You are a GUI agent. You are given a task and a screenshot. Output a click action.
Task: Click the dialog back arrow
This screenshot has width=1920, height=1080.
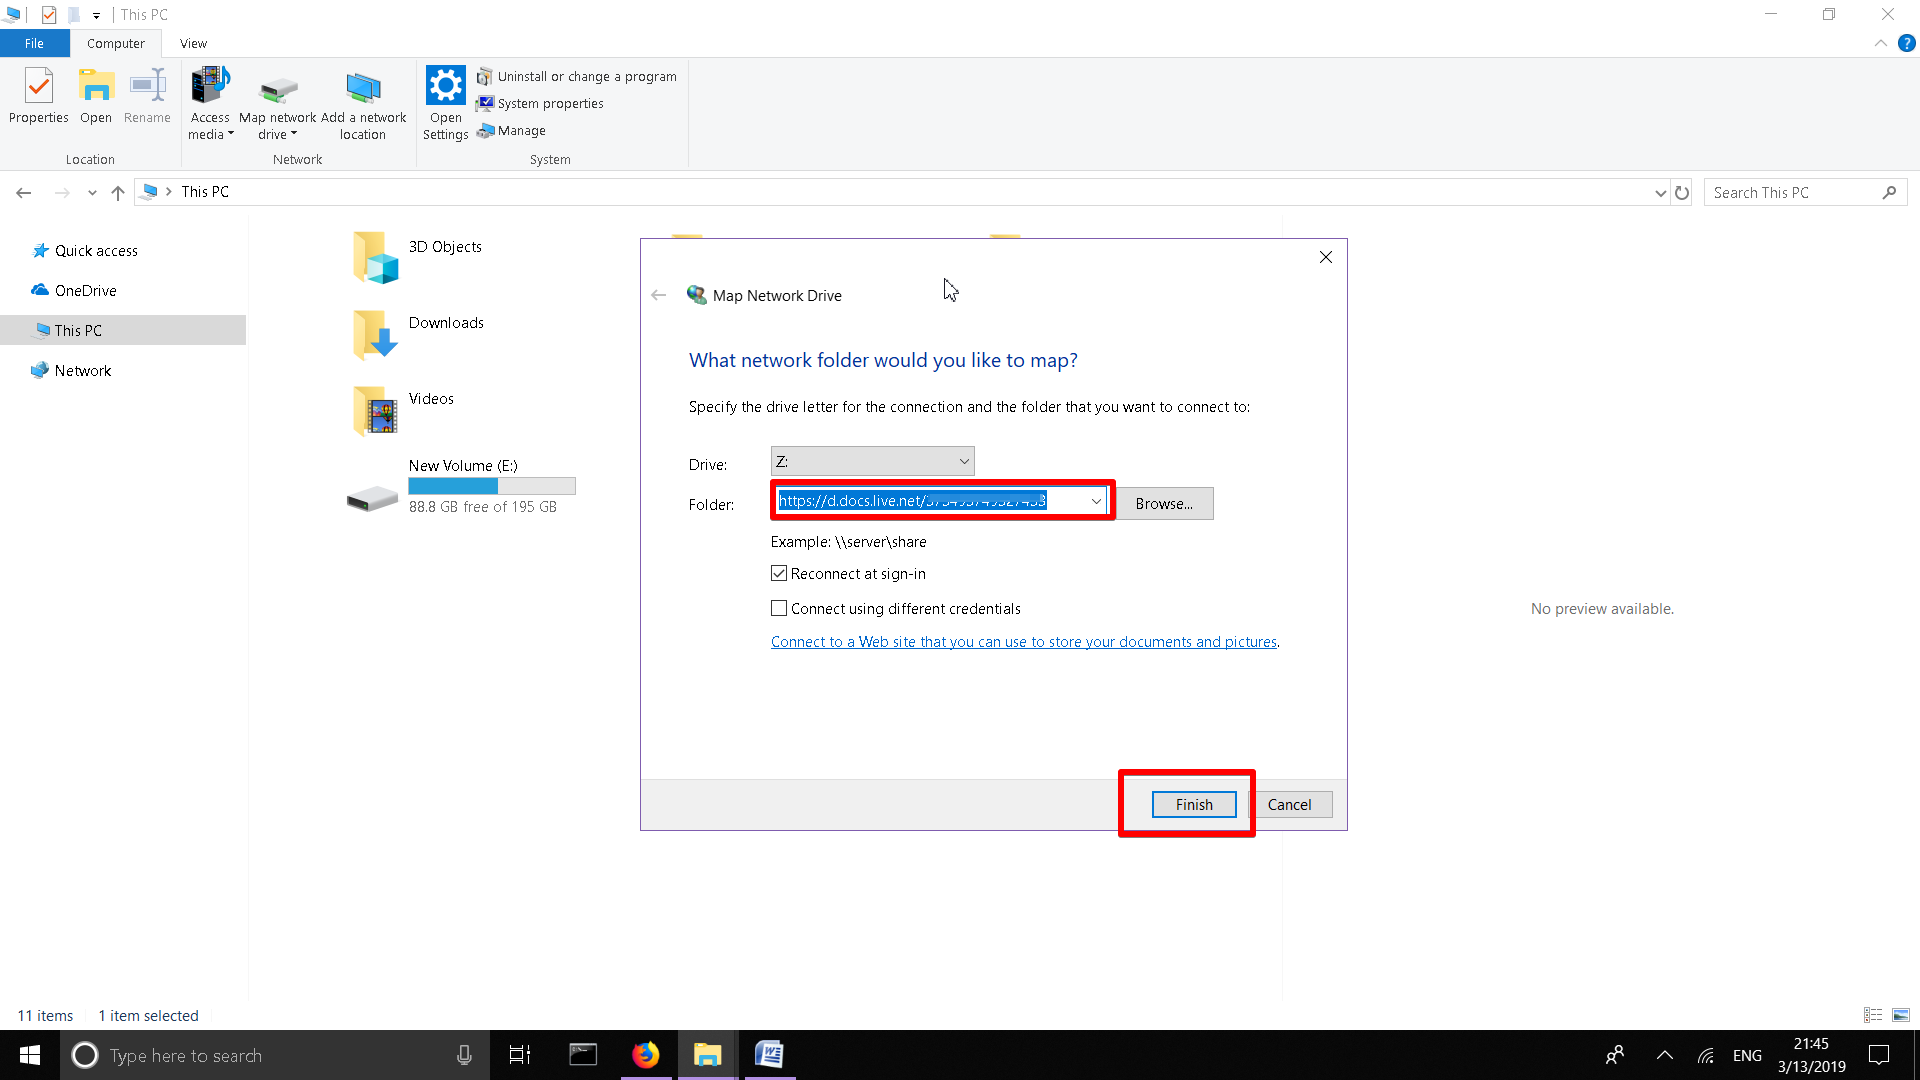(x=658, y=295)
